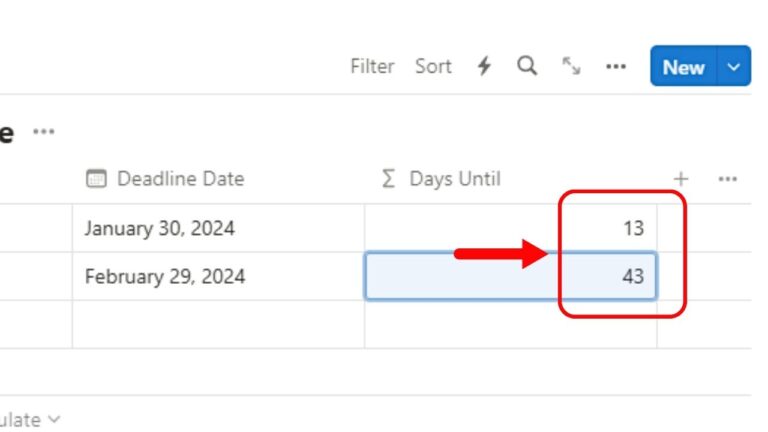The width and height of the screenshot is (768, 432).
Task: Click the plus icon to add property
Action: (681, 179)
